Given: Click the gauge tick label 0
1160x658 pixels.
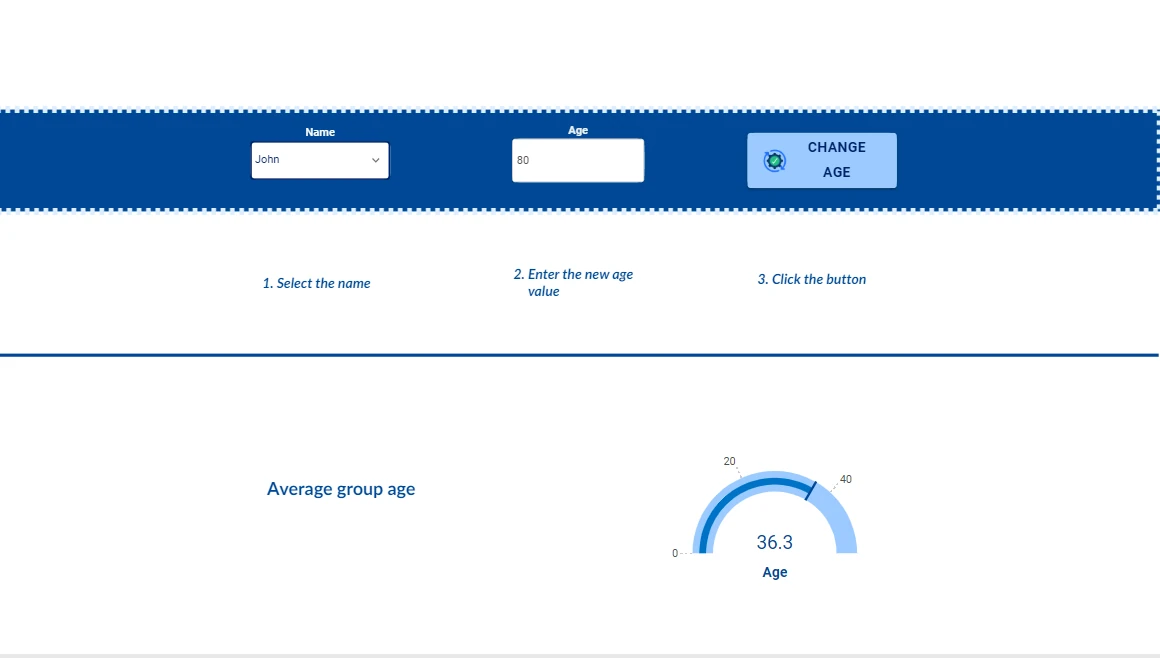Looking at the screenshot, I should 675,553.
